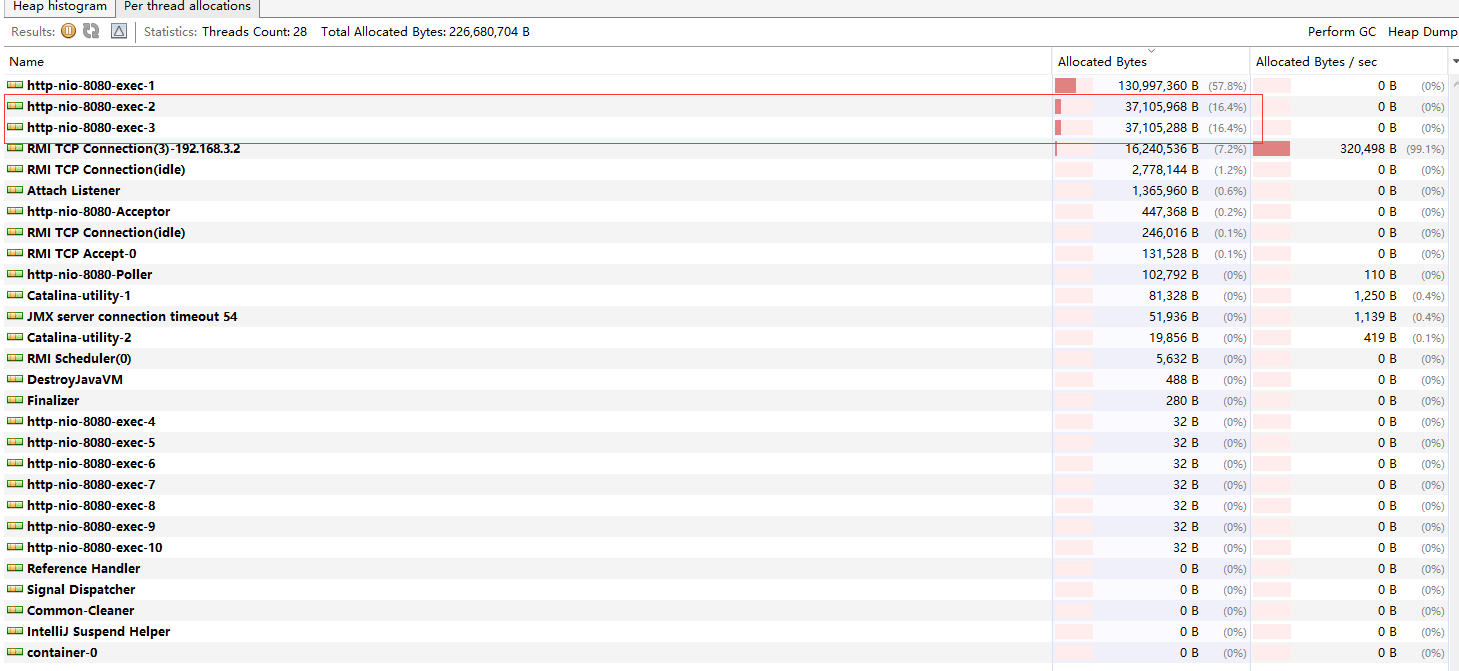This screenshot has height=671, width=1459.
Task: Select the http-nio-8080-exec-9 thread row name
Action: pos(91,526)
